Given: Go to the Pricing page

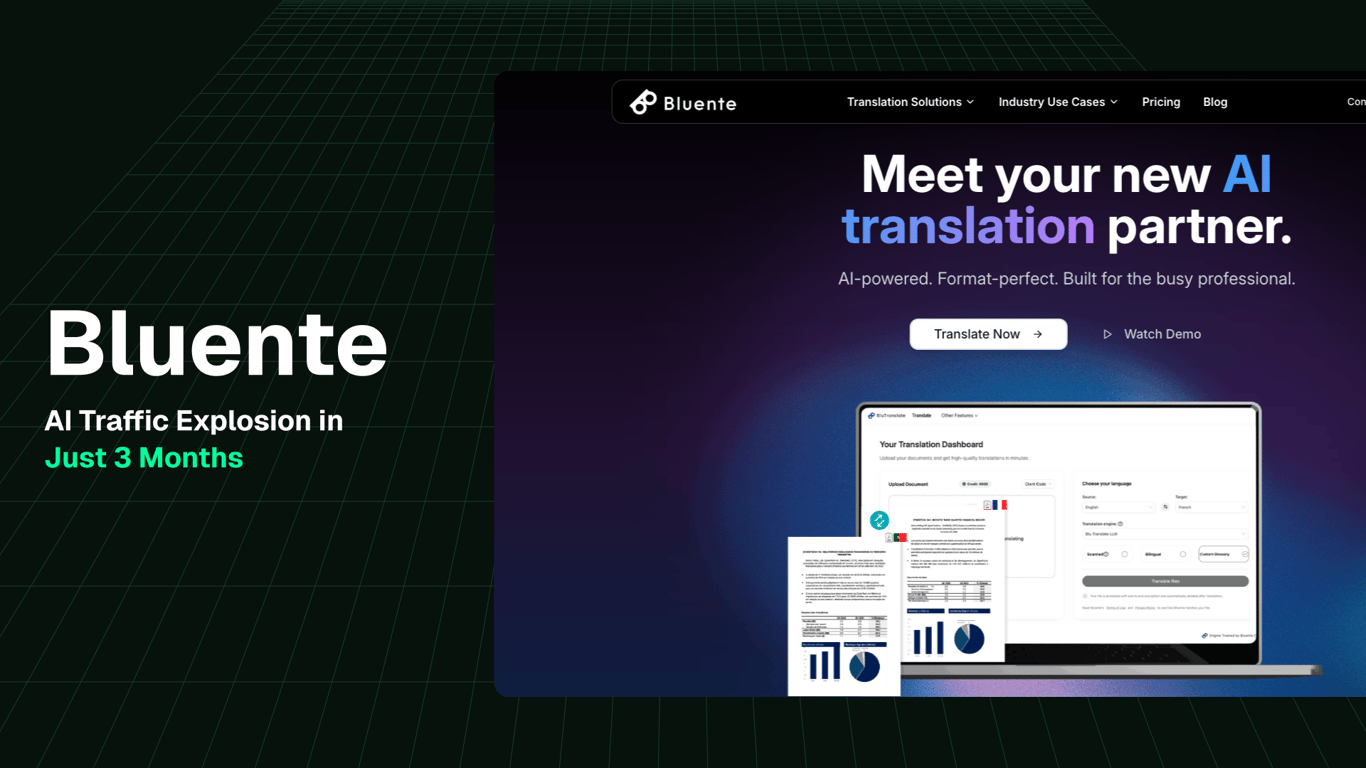Looking at the screenshot, I should tap(1161, 102).
